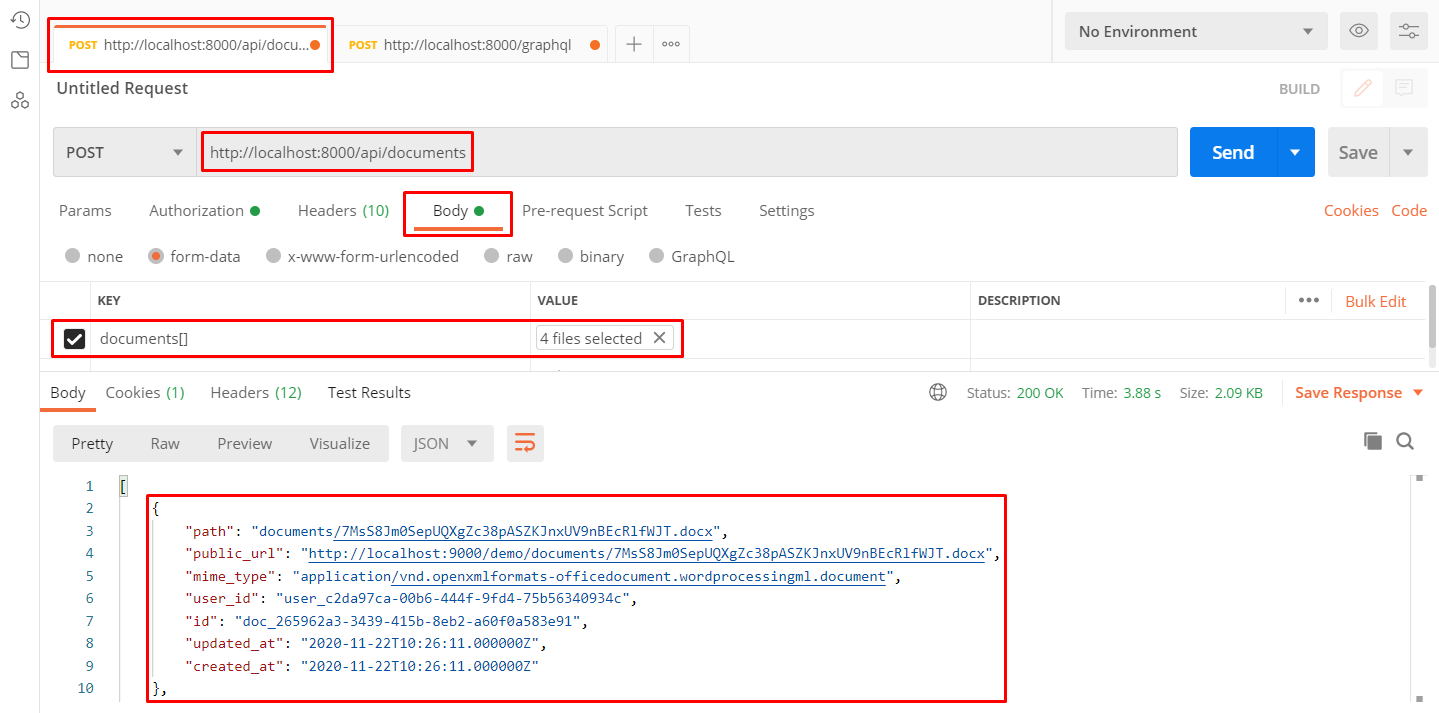The width and height of the screenshot is (1439, 713).
Task: Click the pencil edit icon near BUILD
Action: pos(1362,88)
